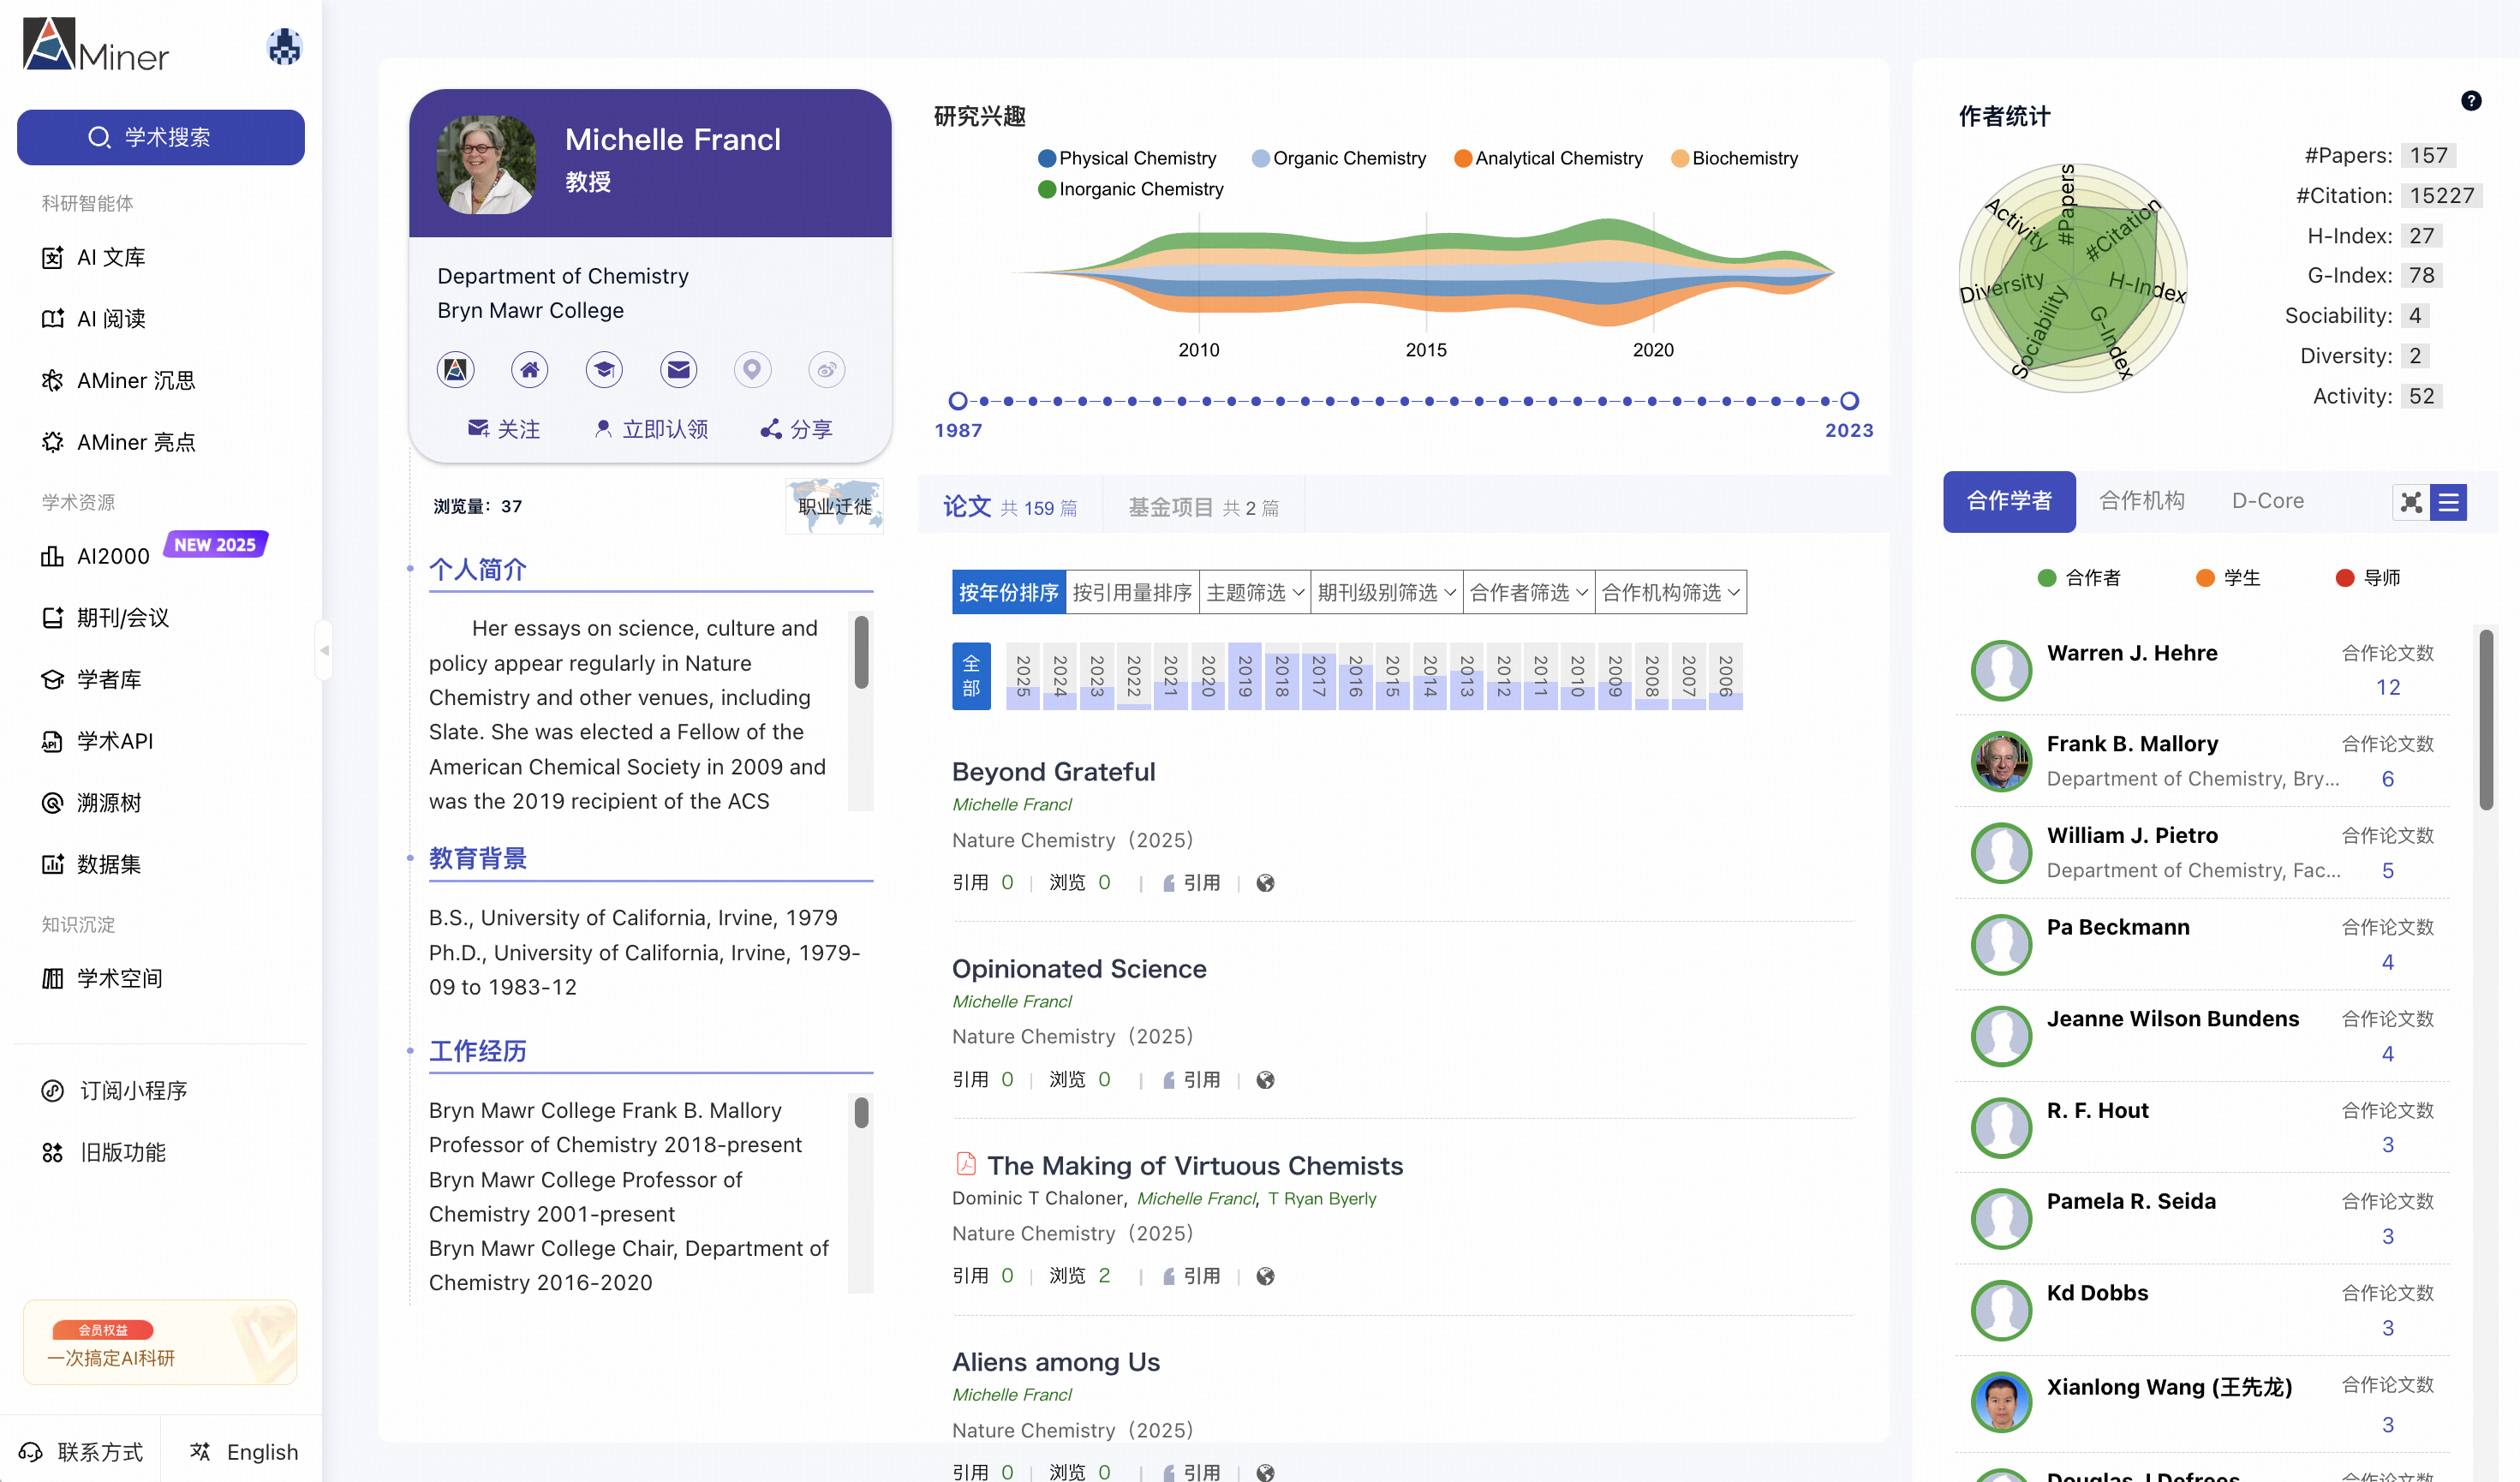The width and height of the screenshot is (2520, 1482).
Task: Click the Weibo icon on profile card
Action: (x=826, y=370)
